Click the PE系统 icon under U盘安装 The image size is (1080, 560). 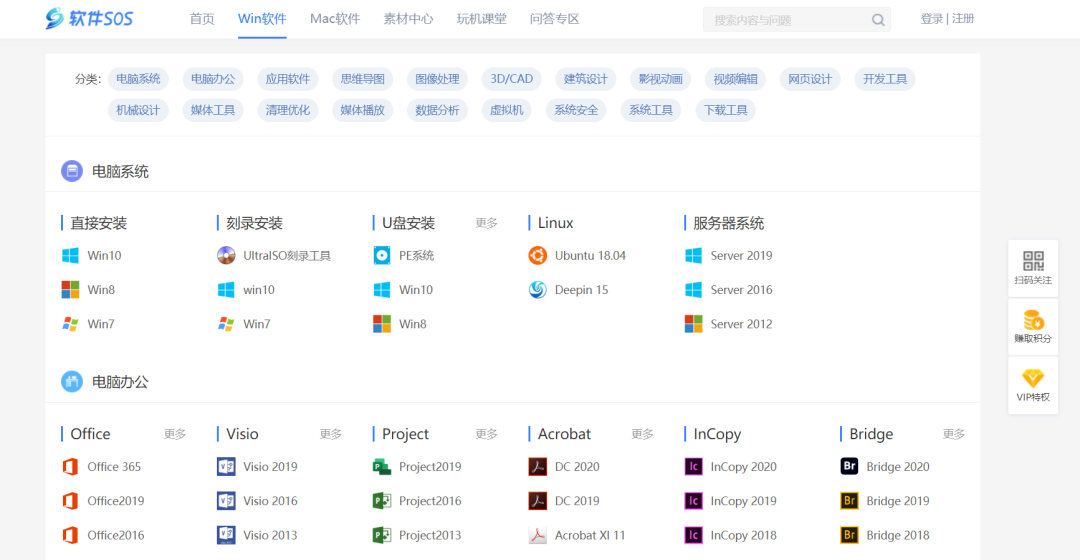click(382, 255)
